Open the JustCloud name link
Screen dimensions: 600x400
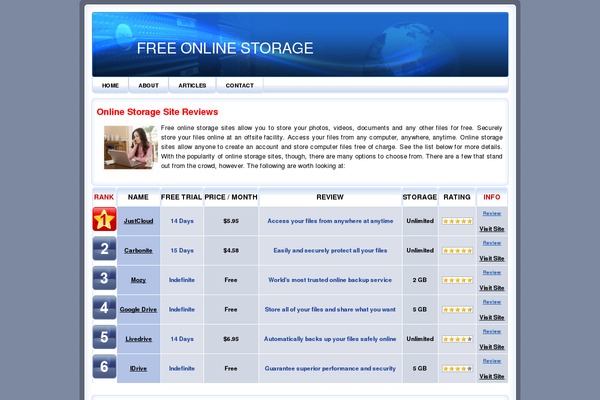coord(139,221)
